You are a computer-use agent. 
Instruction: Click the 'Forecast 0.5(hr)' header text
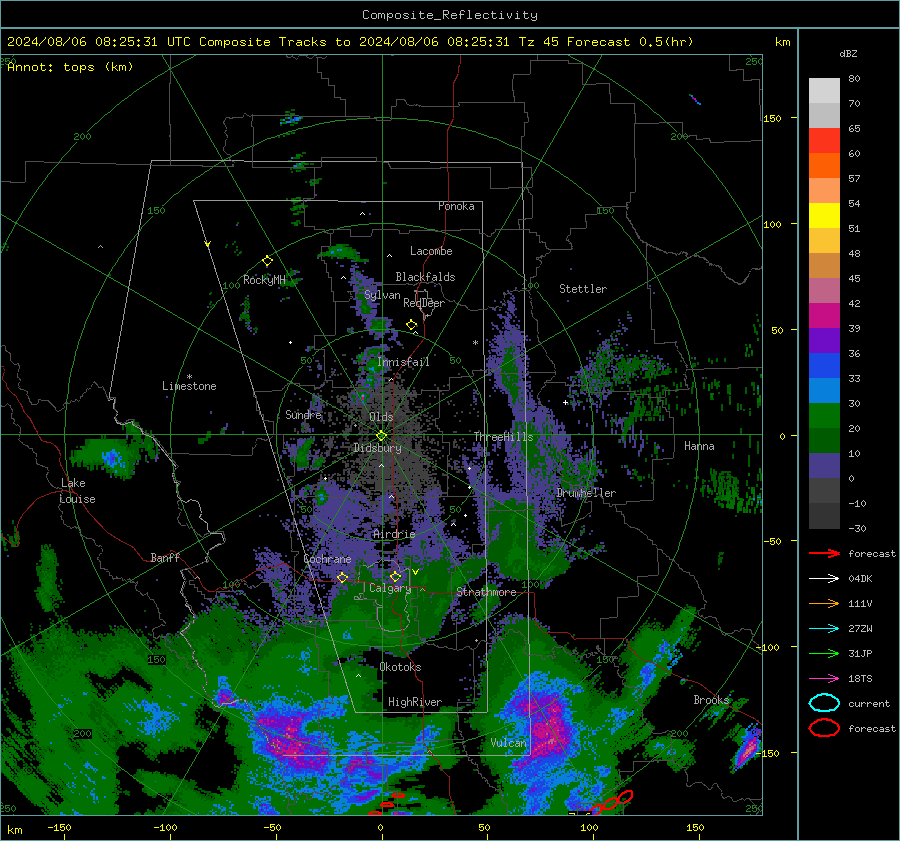coord(630,42)
